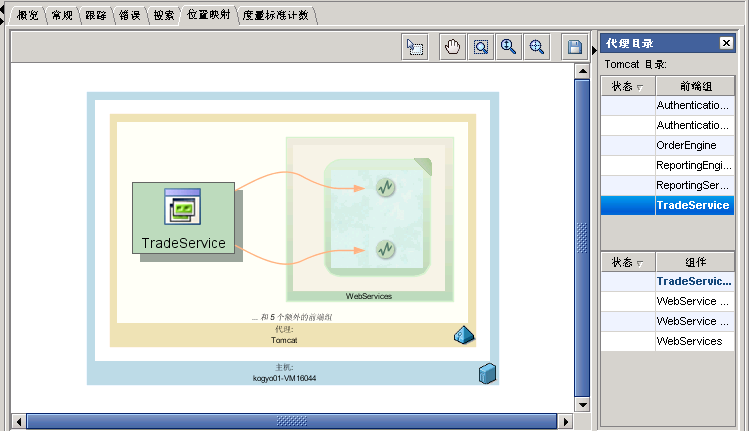
Task: Click the TradeService label on the map node
Action: (183, 243)
